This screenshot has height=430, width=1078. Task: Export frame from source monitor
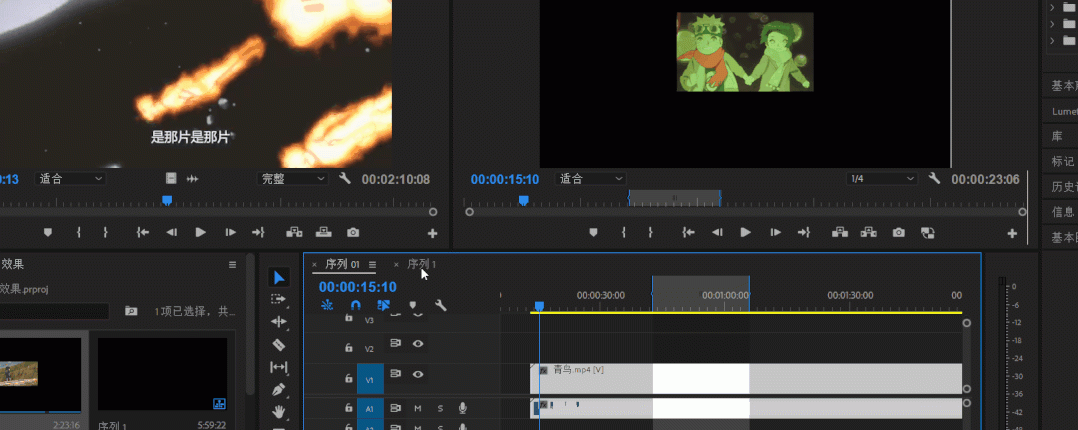353,233
